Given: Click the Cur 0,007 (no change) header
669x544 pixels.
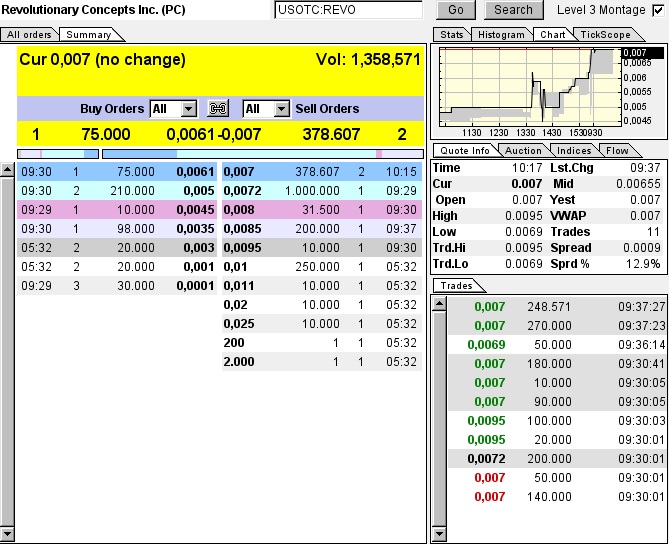Looking at the screenshot, I should click(102, 59).
